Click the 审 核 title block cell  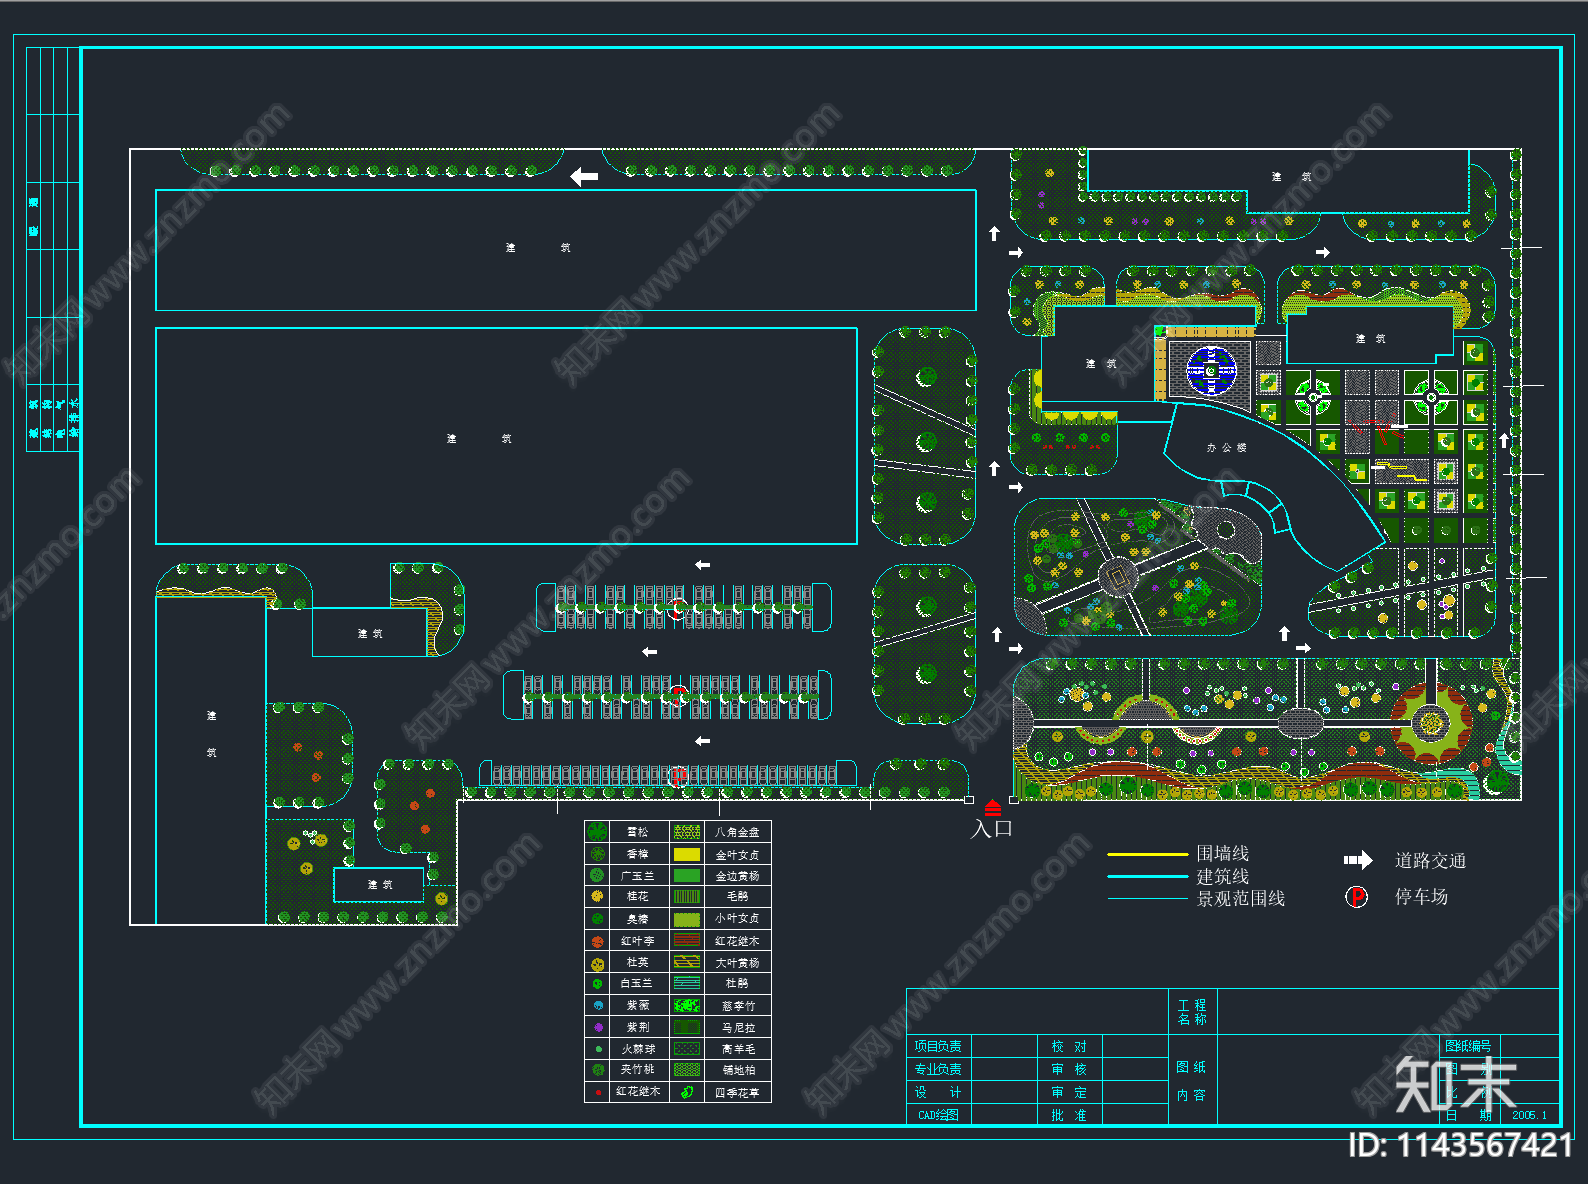(x=1069, y=1070)
